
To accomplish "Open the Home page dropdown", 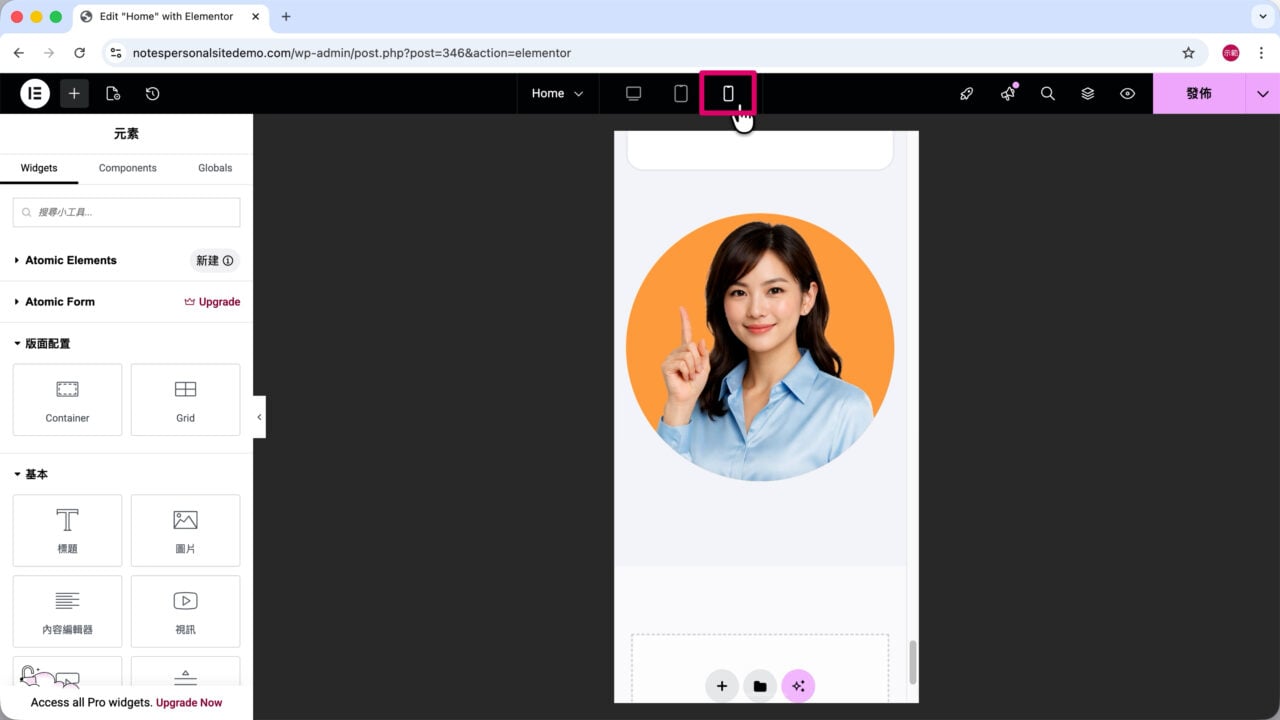I will tap(557, 93).
